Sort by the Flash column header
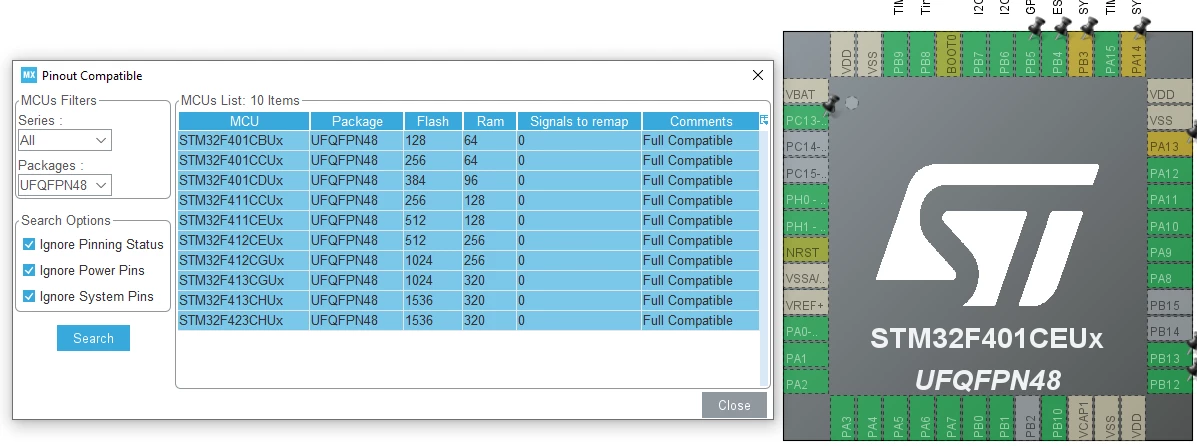 (433, 121)
